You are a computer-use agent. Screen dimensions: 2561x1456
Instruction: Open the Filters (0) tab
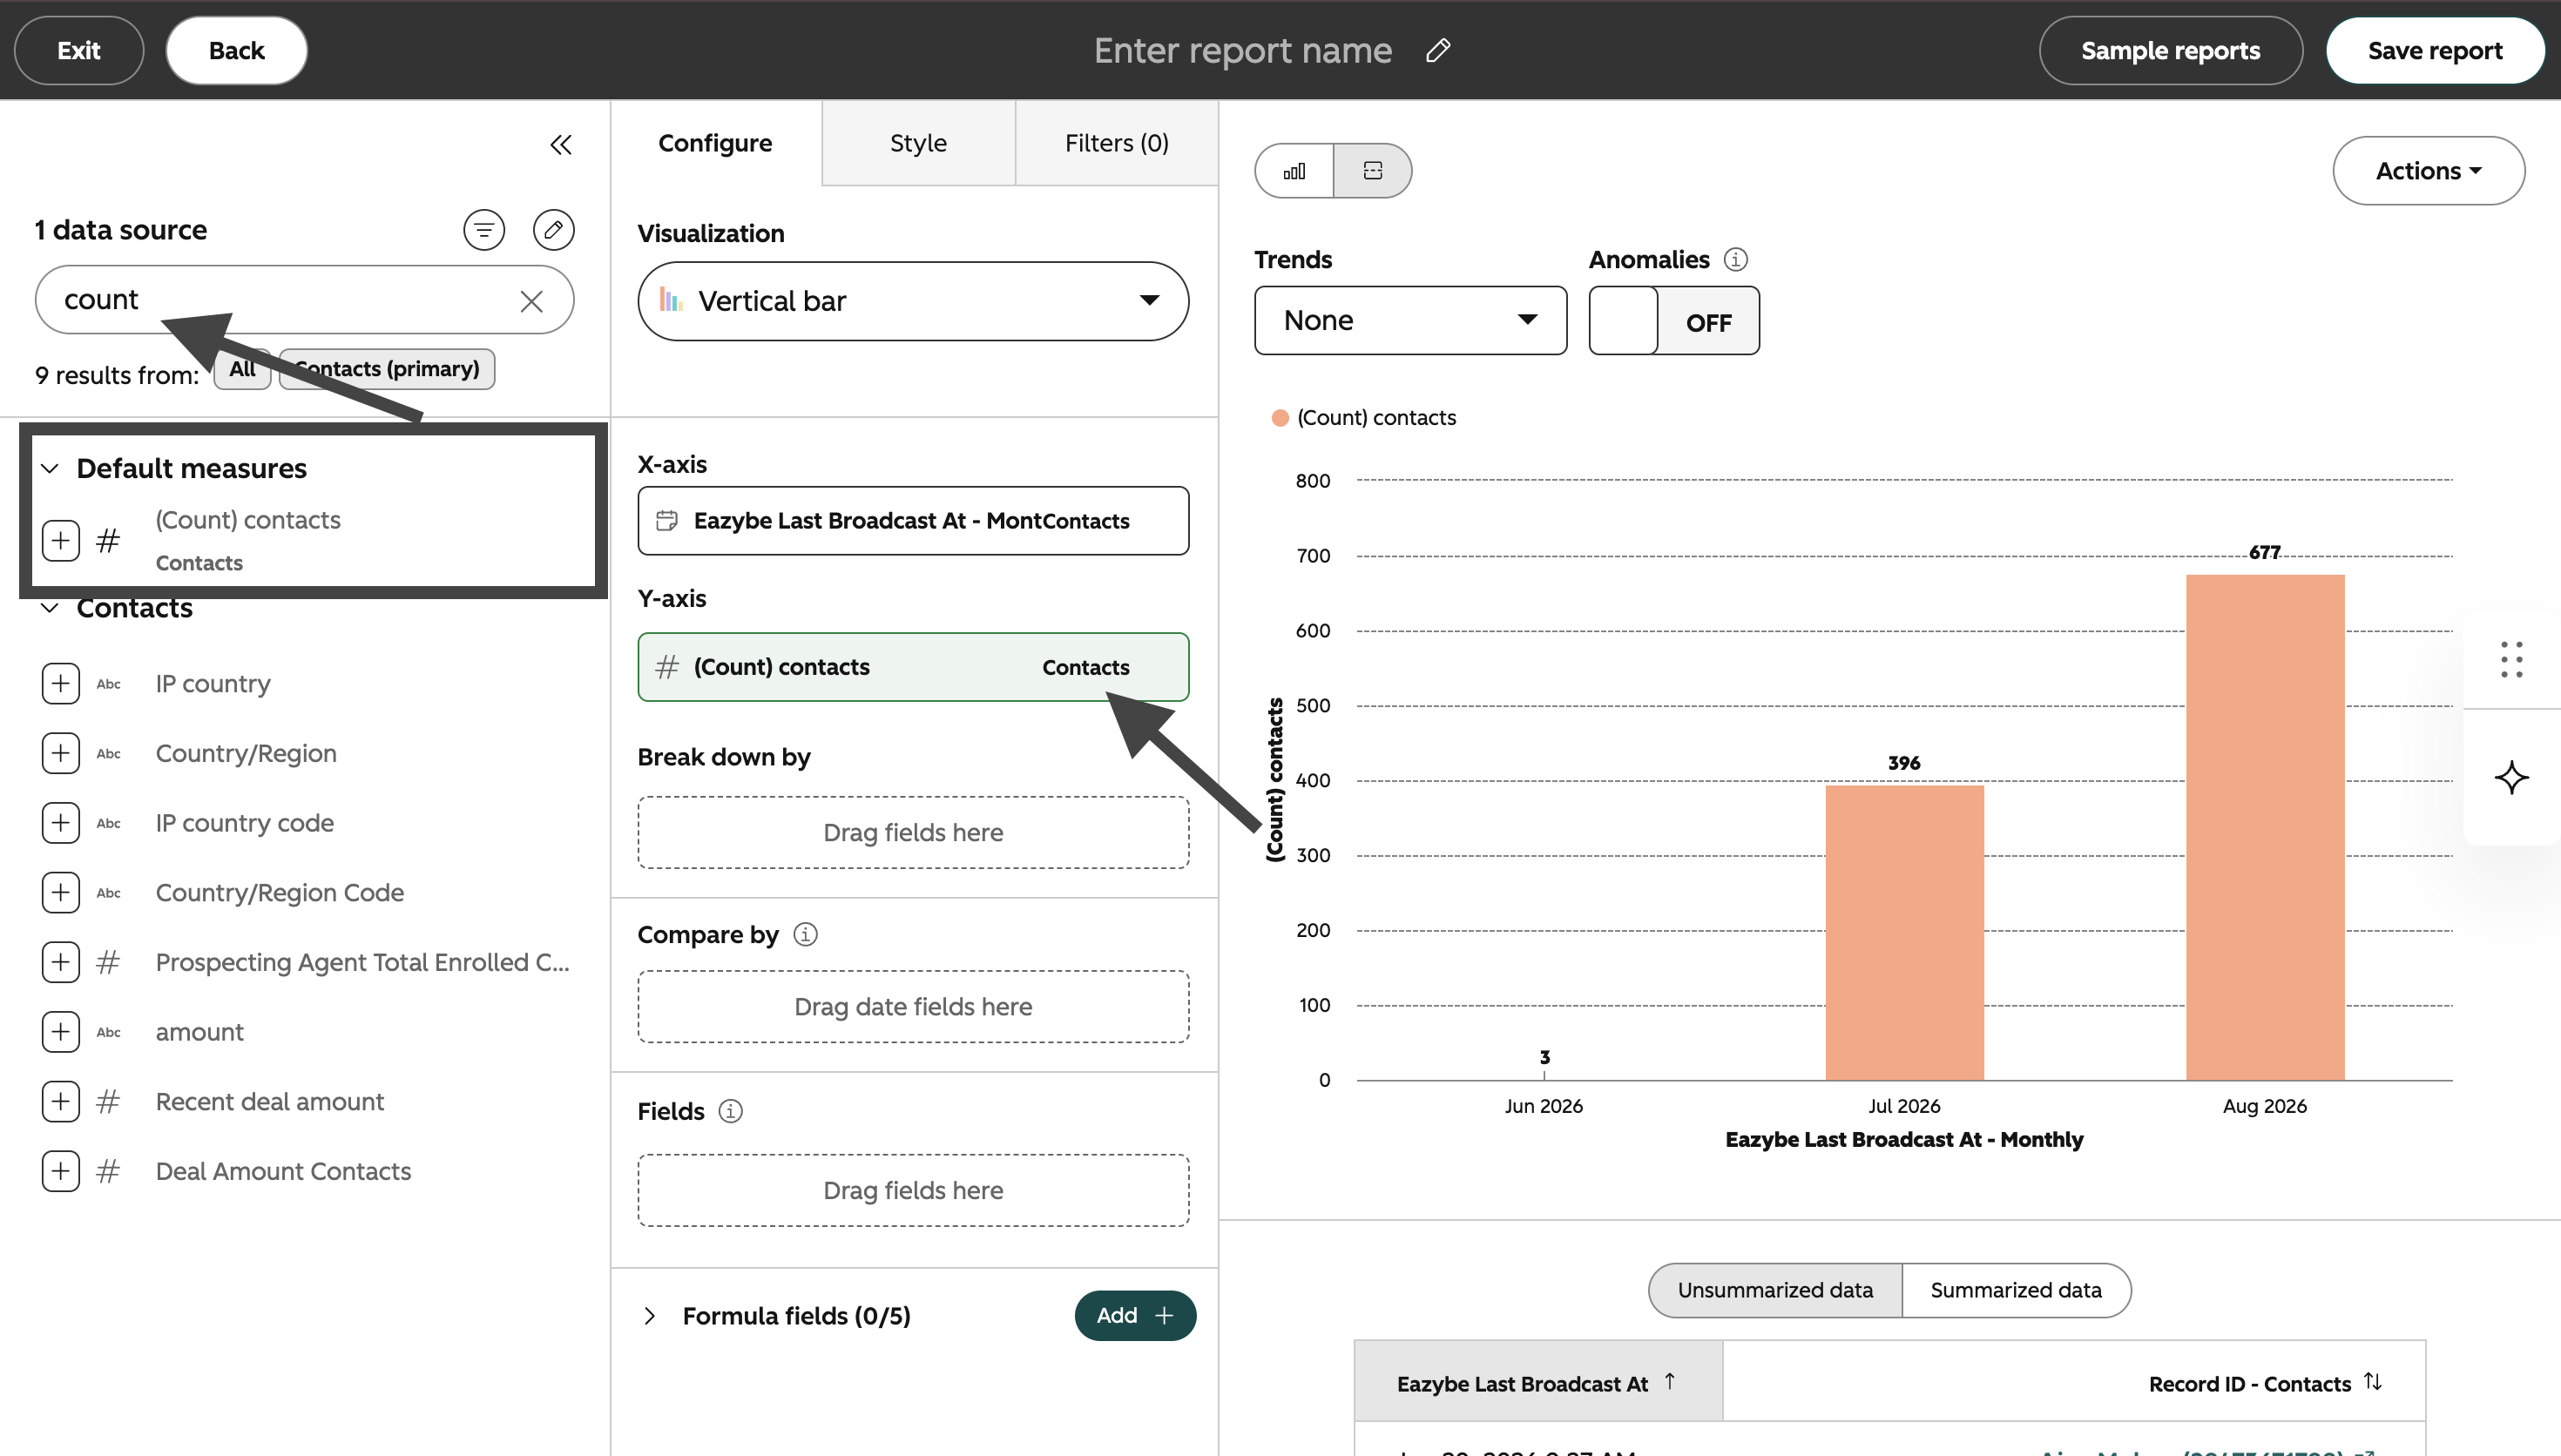click(1116, 143)
